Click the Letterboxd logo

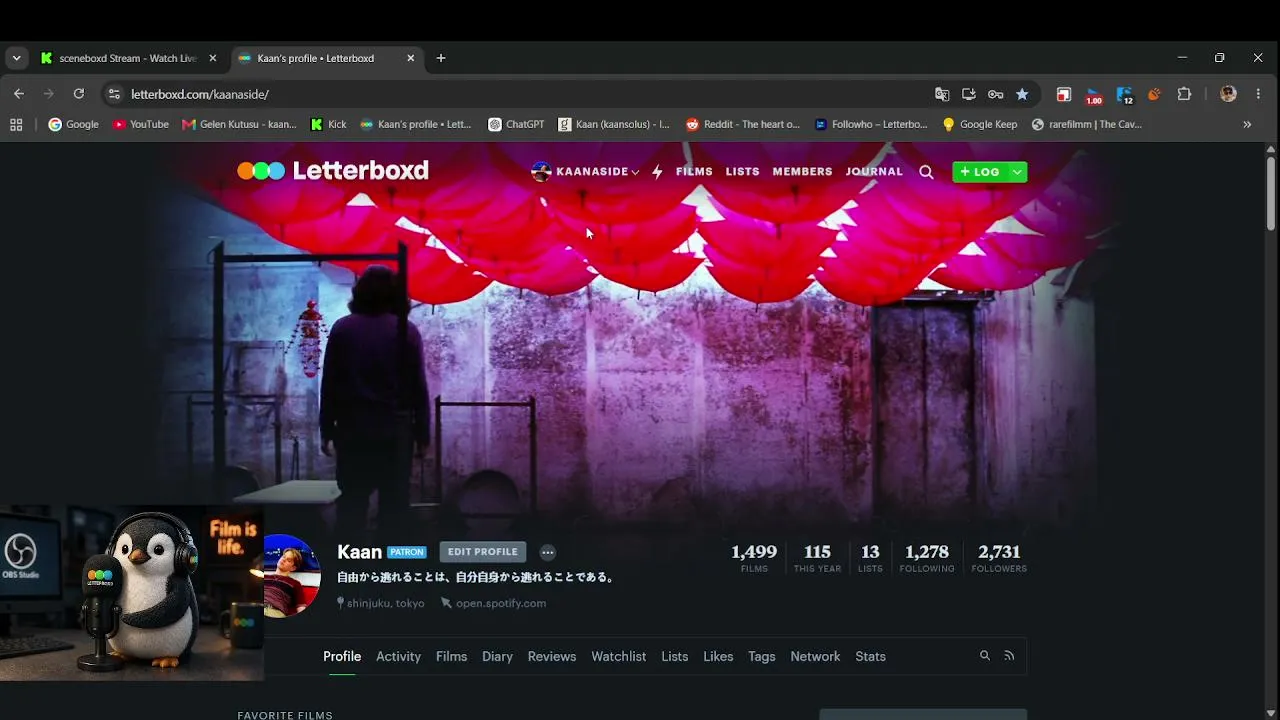pos(333,171)
